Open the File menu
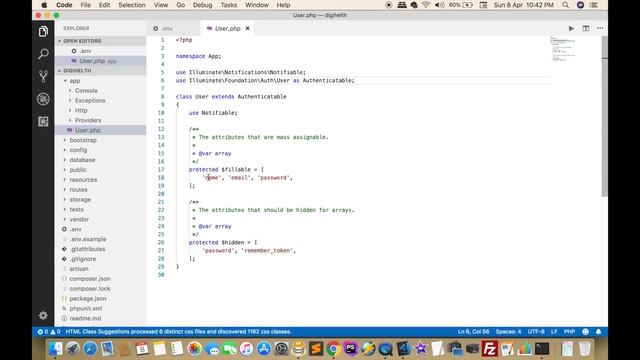640x360 pixels. pyautogui.click(x=85, y=5)
